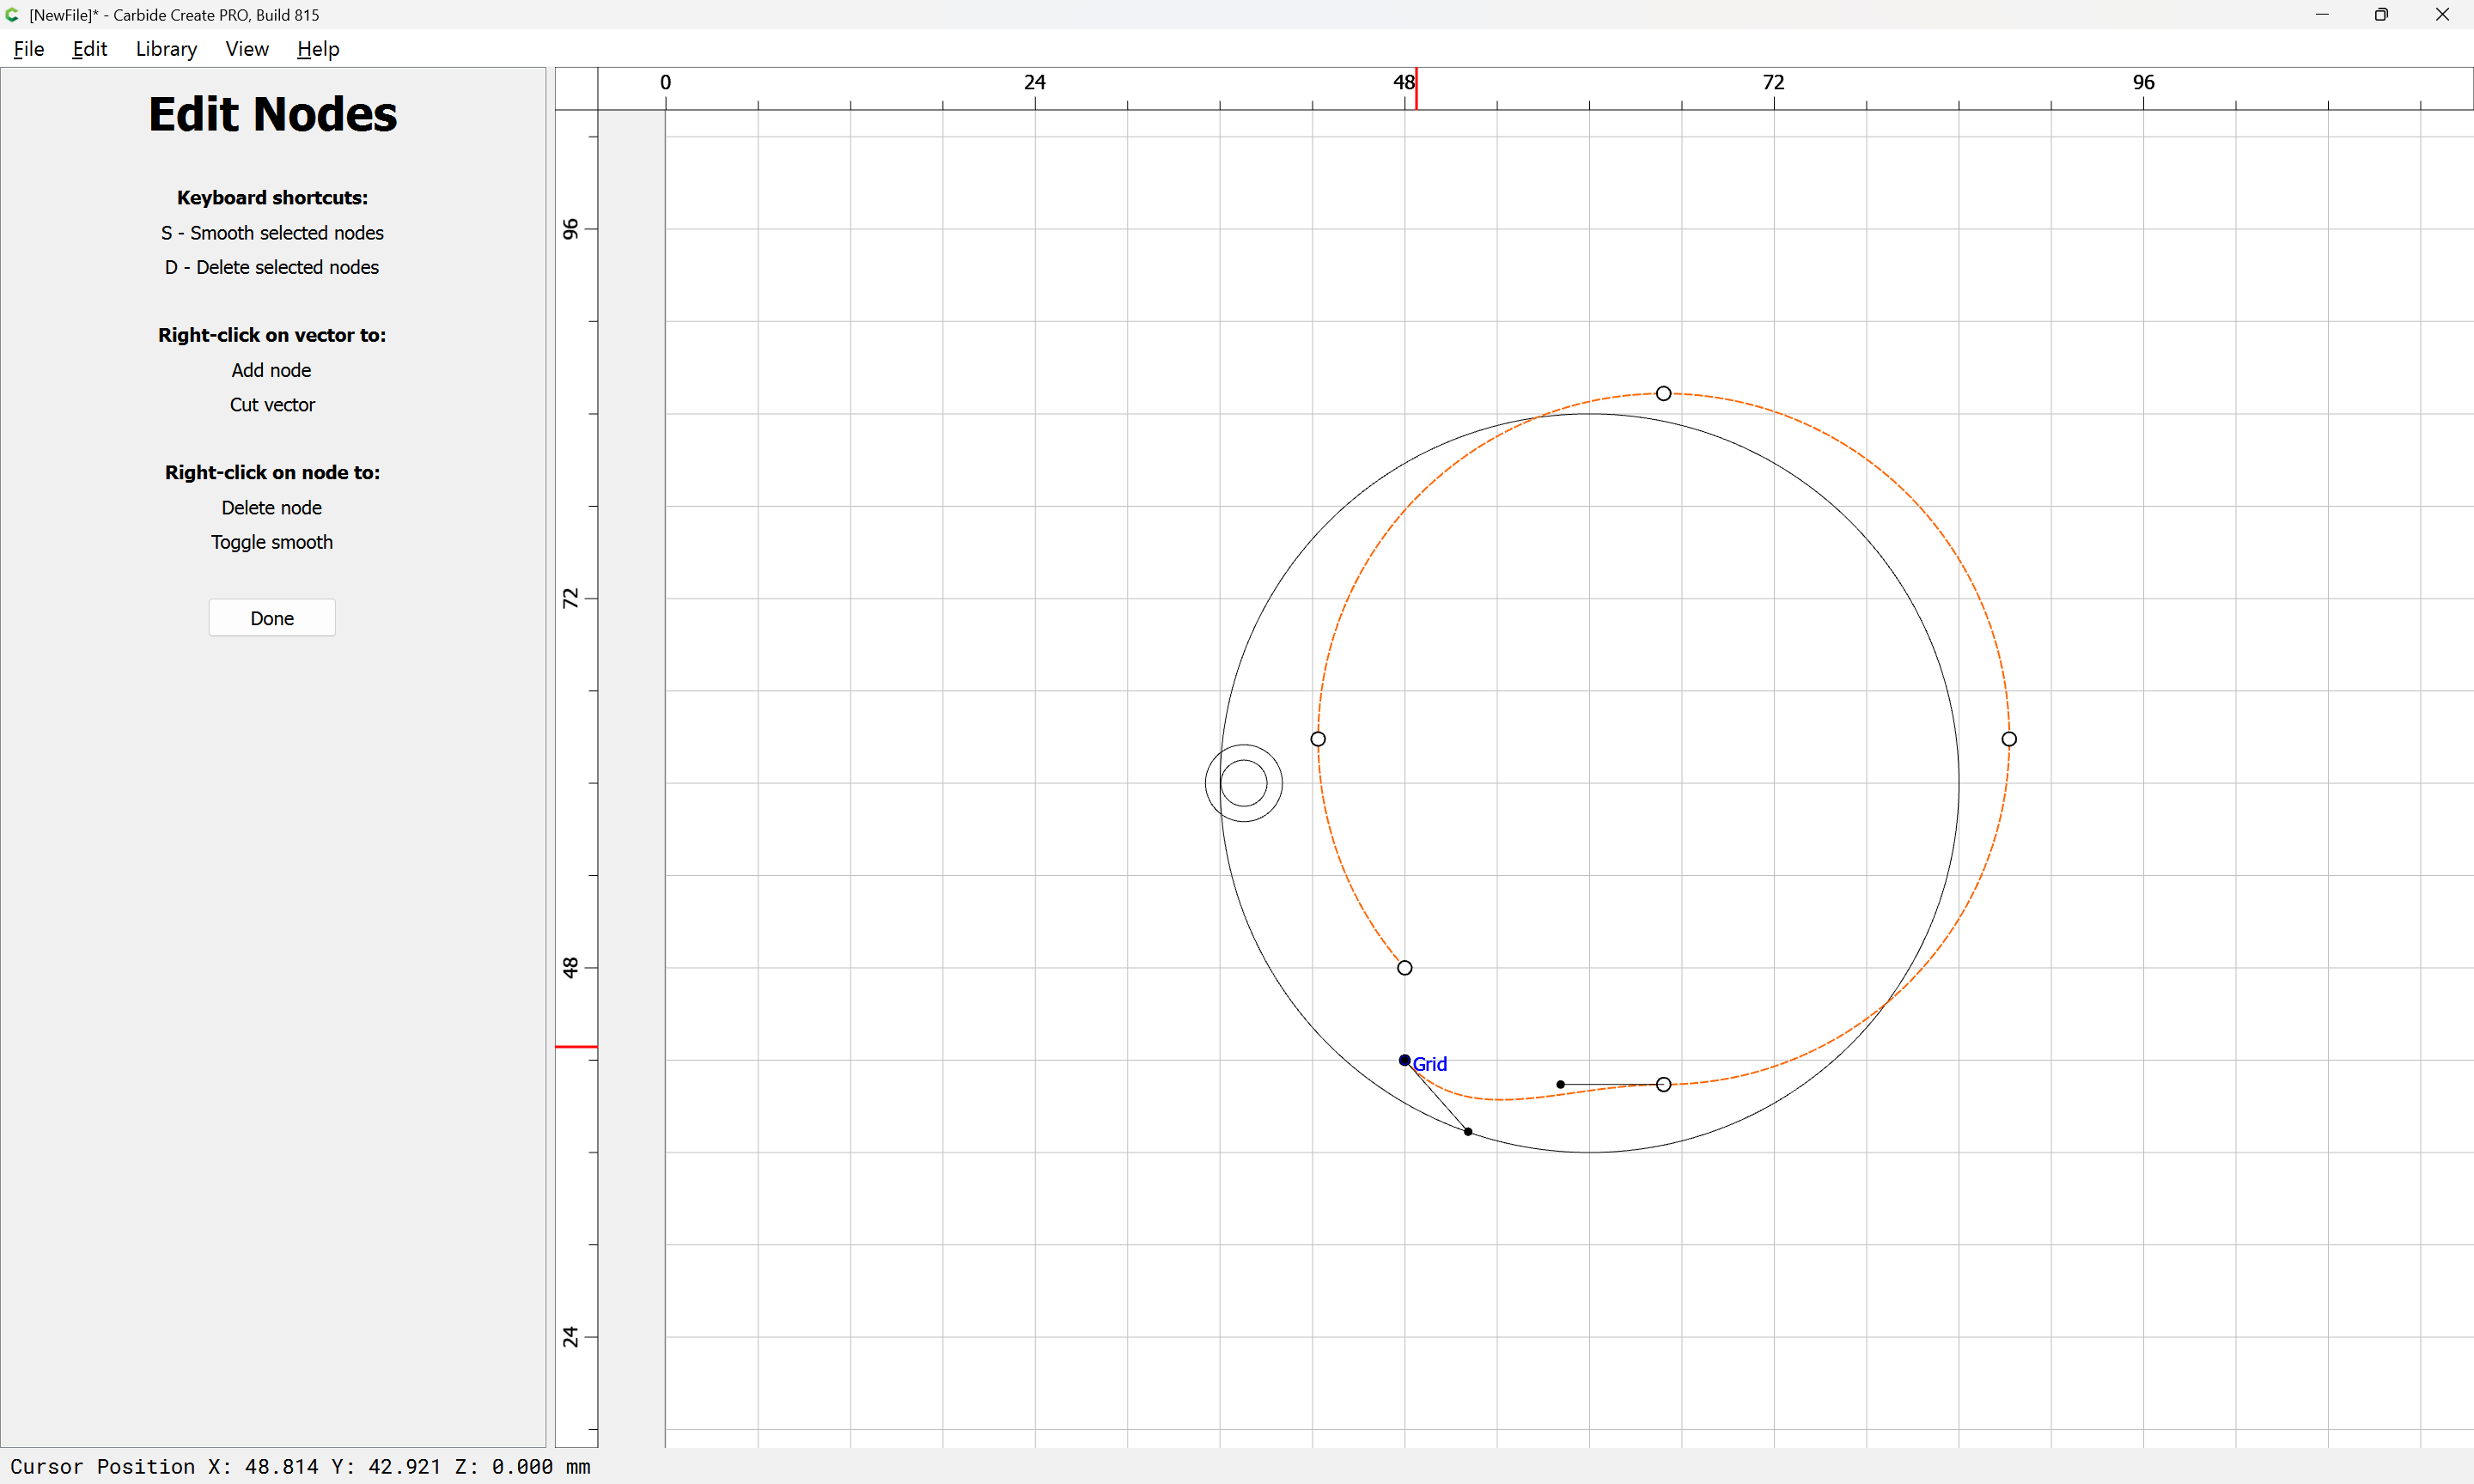Image resolution: width=2474 pixels, height=1484 pixels.
Task: Click the 72 label on the horizontal ruler
Action: coord(1773,82)
